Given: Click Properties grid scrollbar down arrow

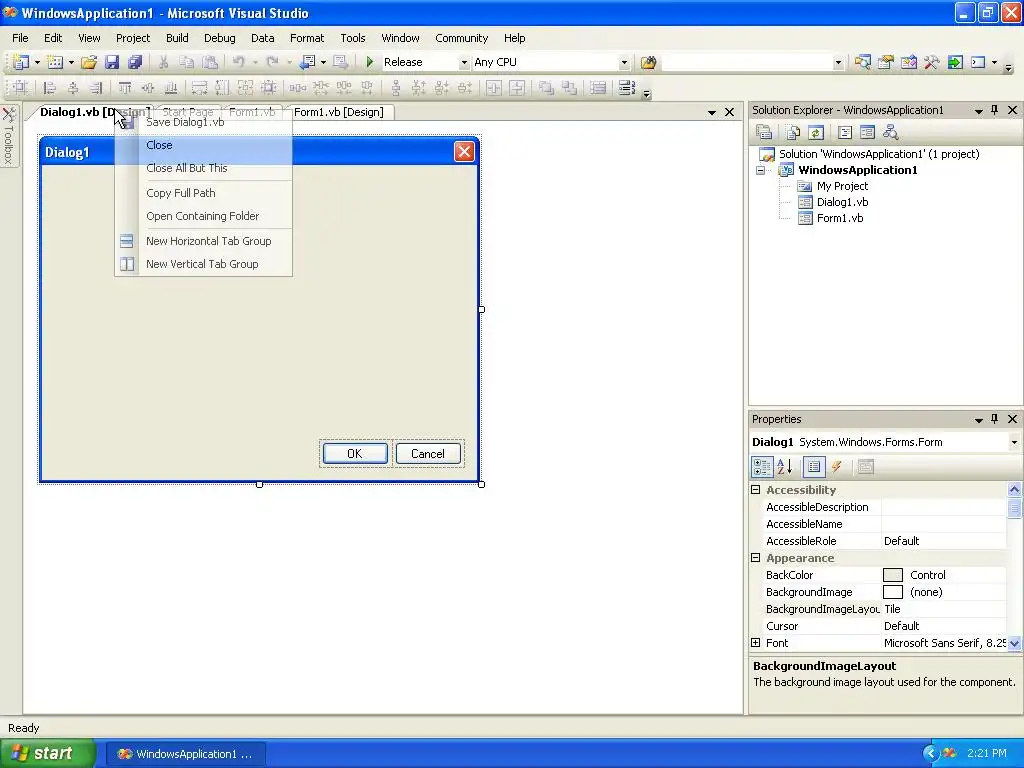Looking at the screenshot, I should [x=1014, y=643].
